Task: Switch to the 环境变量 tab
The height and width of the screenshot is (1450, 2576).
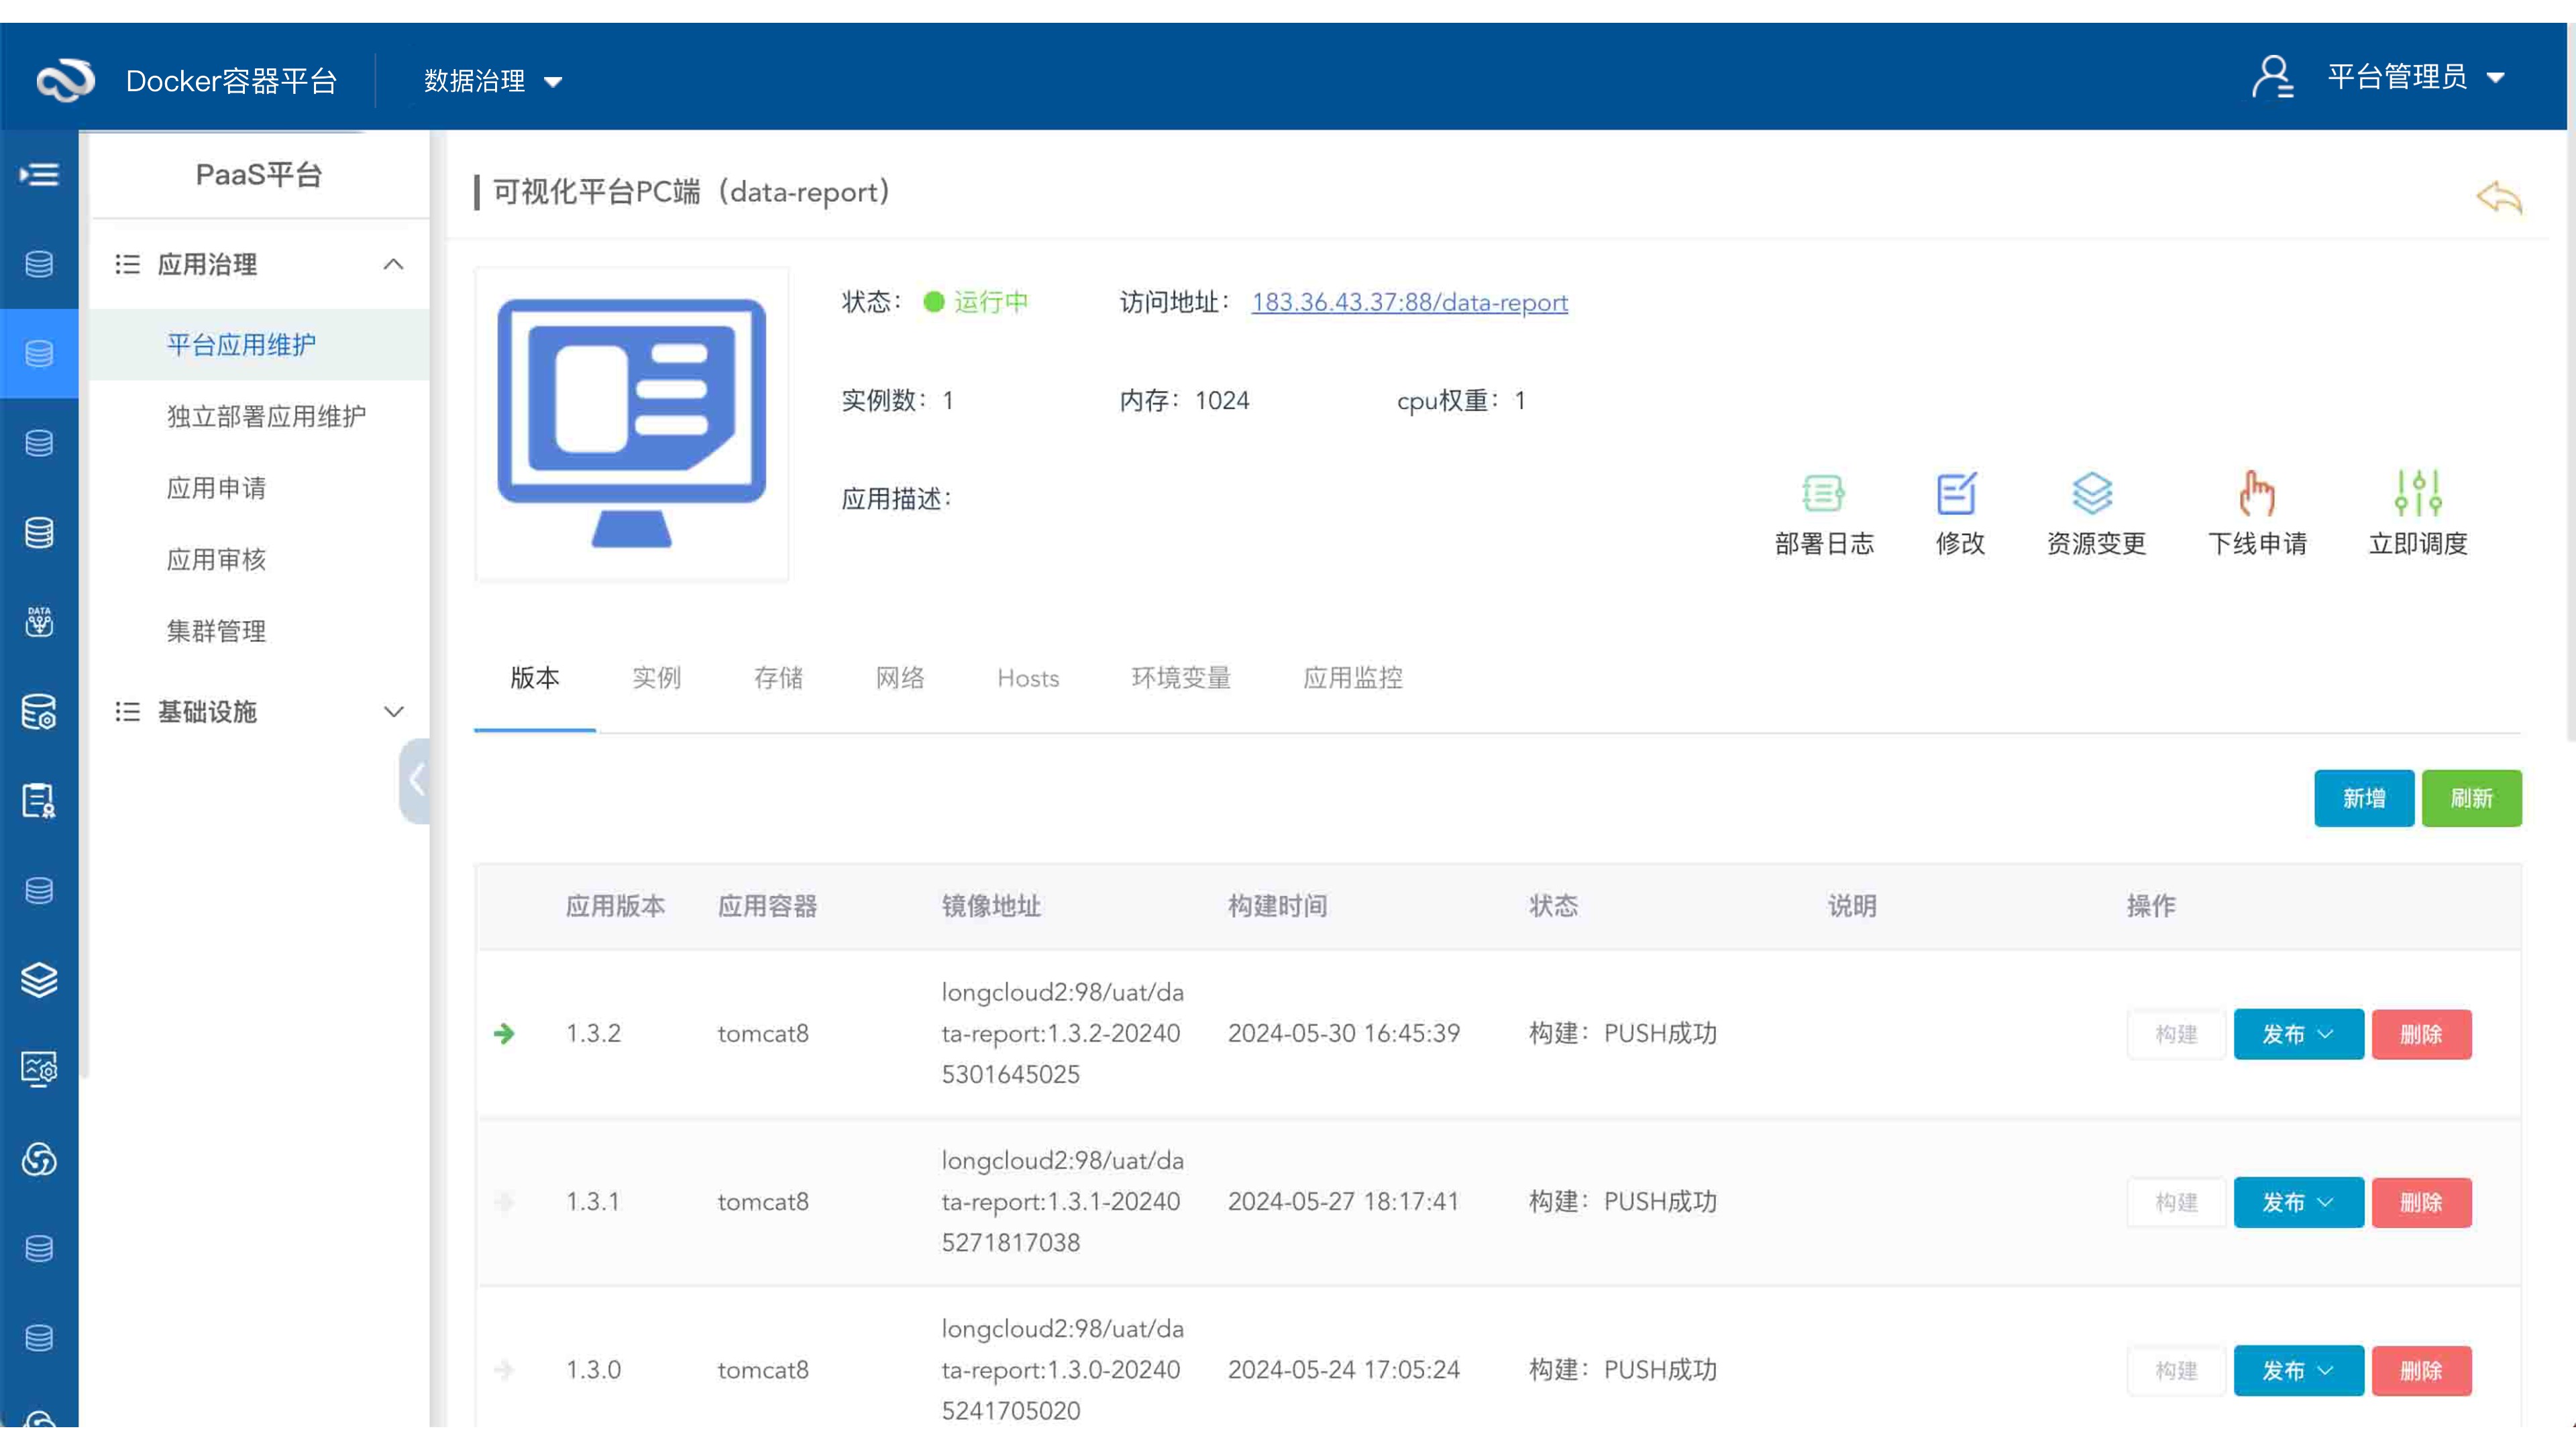Action: tap(1180, 678)
